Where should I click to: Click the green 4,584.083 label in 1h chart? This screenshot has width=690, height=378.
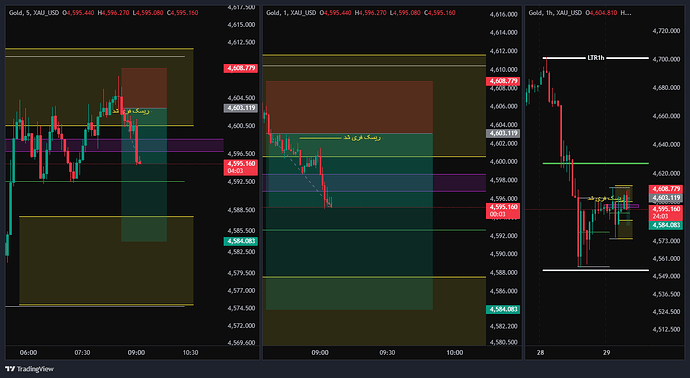666,225
